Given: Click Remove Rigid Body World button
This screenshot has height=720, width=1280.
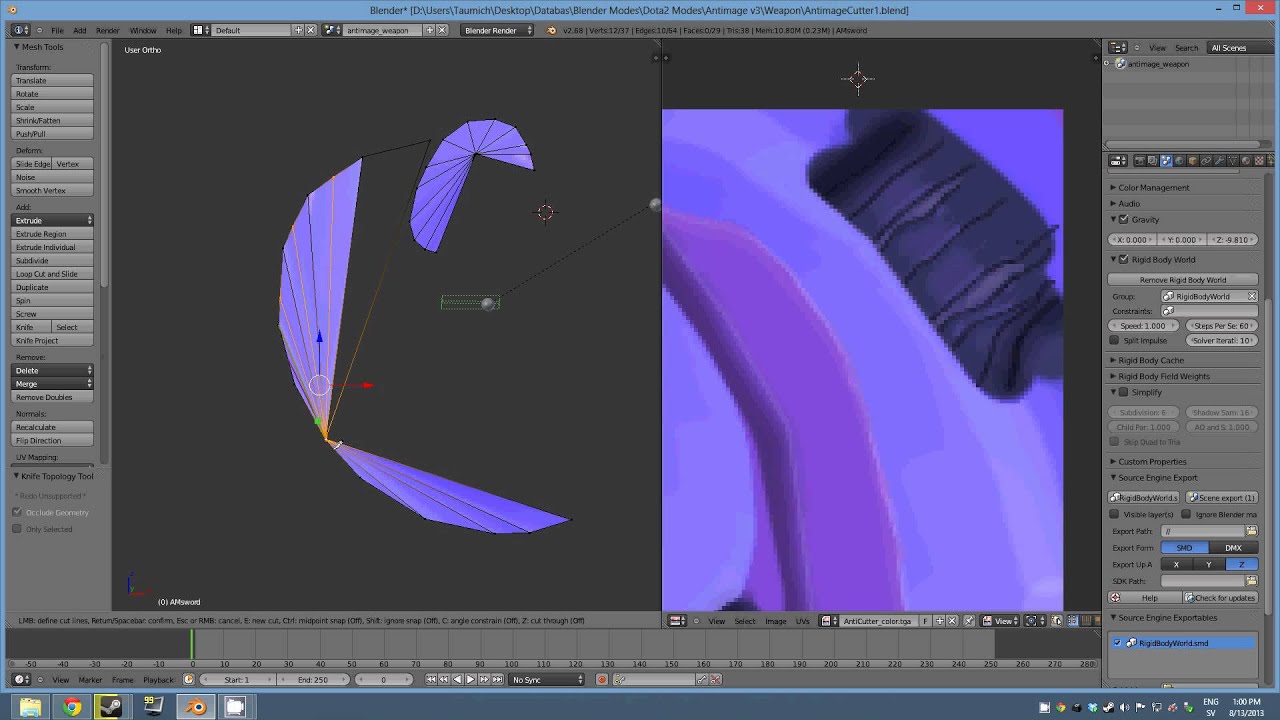Looking at the screenshot, I should (x=1183, y=280).
